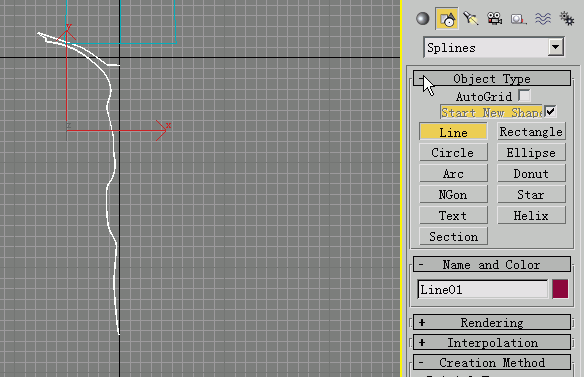This screenshot has width=584, height=377.
Task: Expand the Interpolation rollout
Action: click(x=492, y=342)
